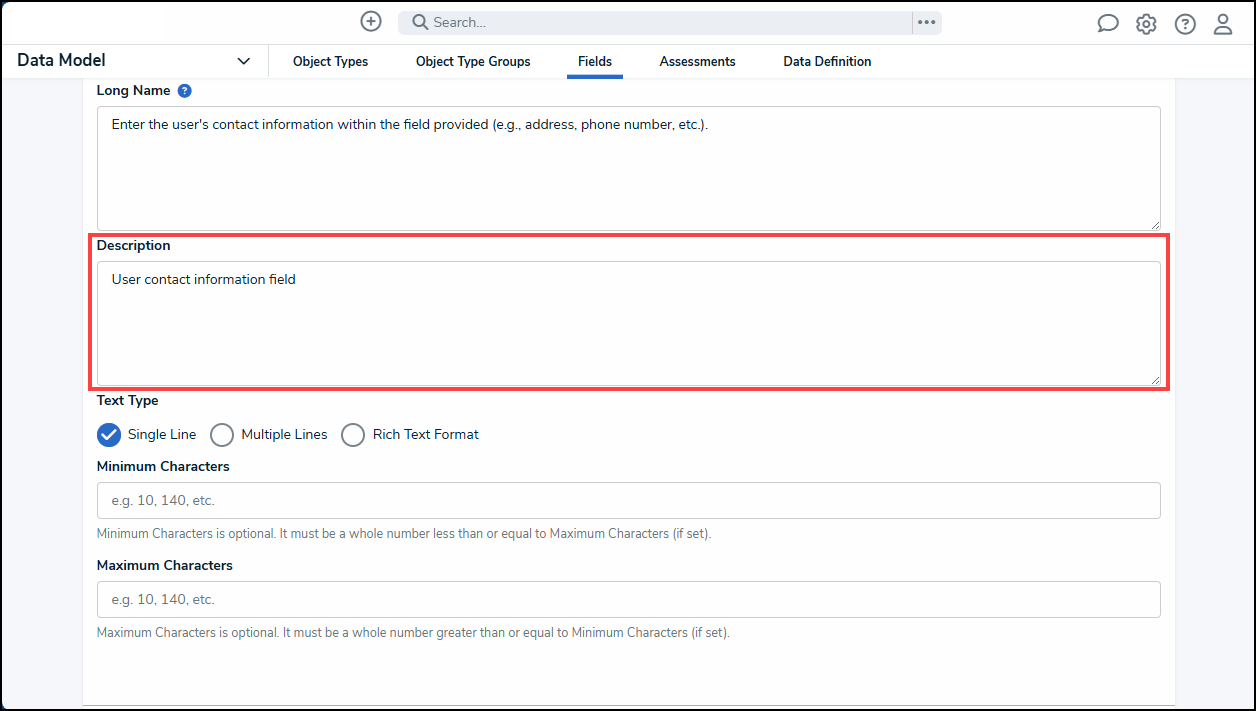Switch to the Object Types tab
Image resolution: width=1256 pixels, height=711 pixels.
[330, 61]
